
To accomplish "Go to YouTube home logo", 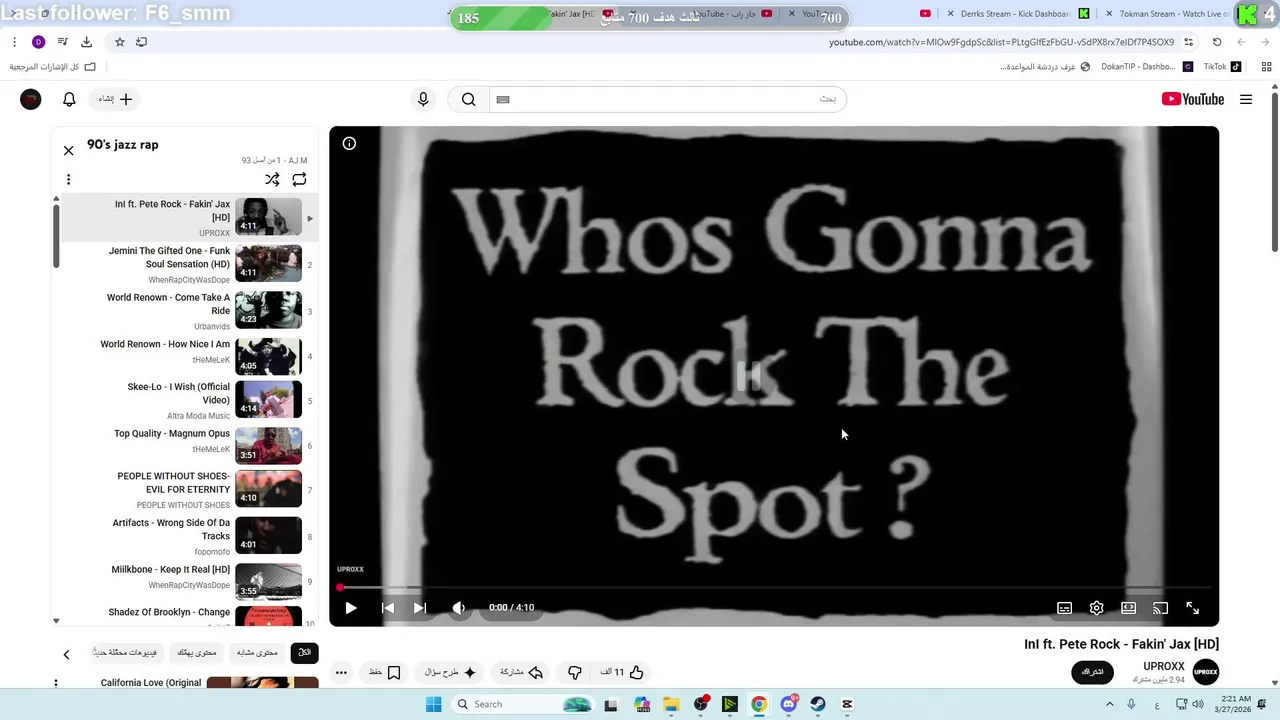I will pyautogui.click(x=1193, y=99).
